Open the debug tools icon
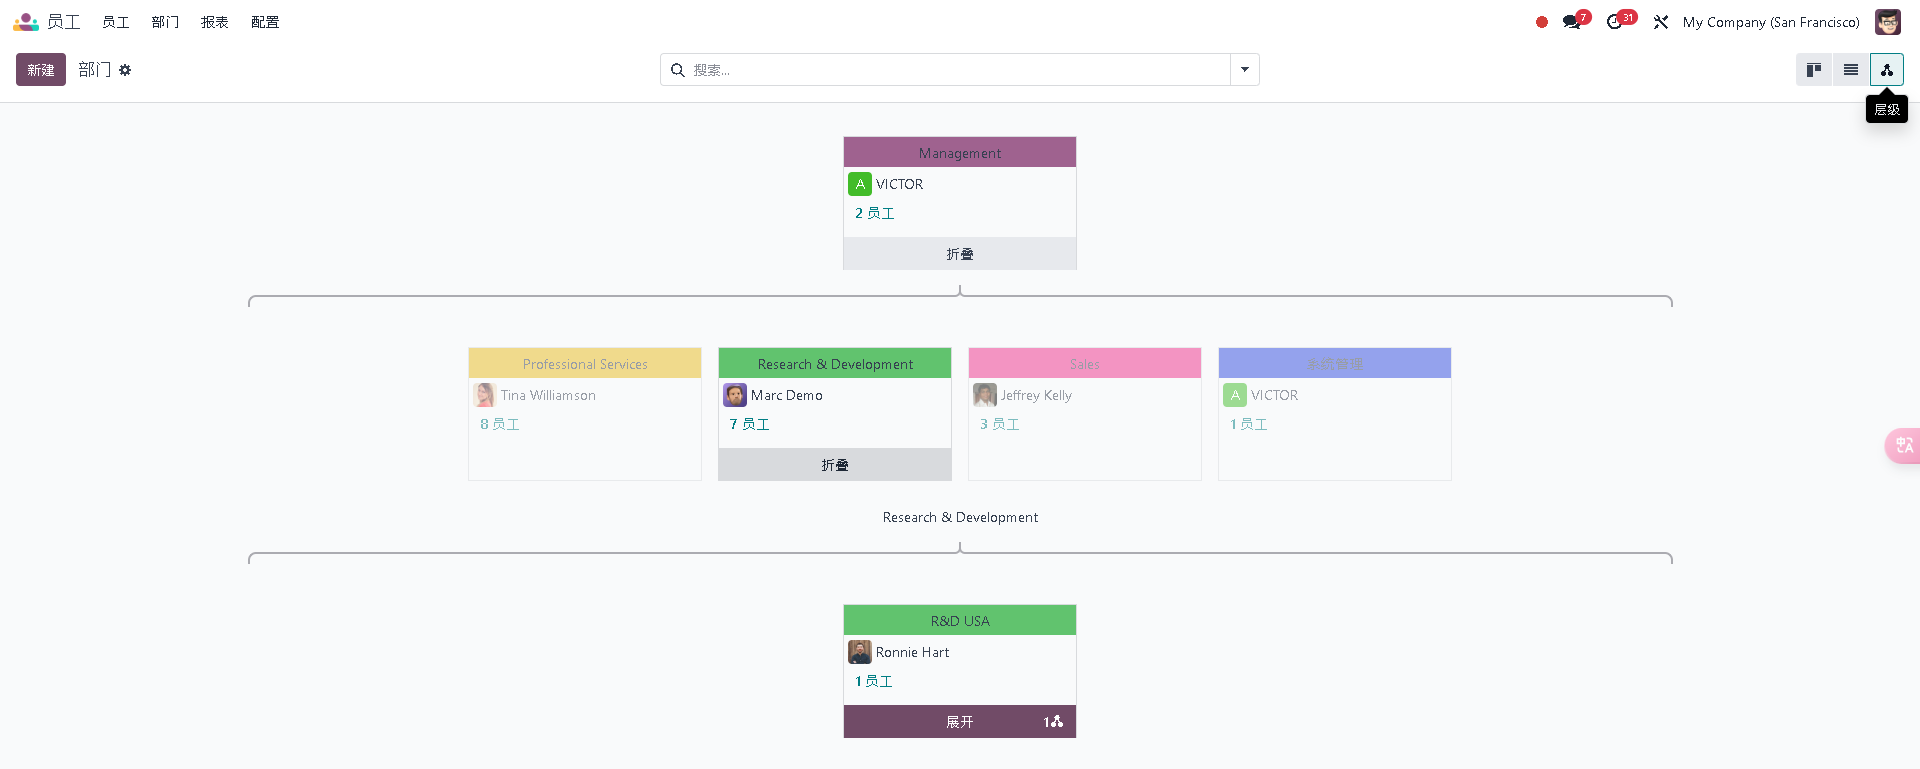Screen dimensions: 1920x769 click(1661, 22)
